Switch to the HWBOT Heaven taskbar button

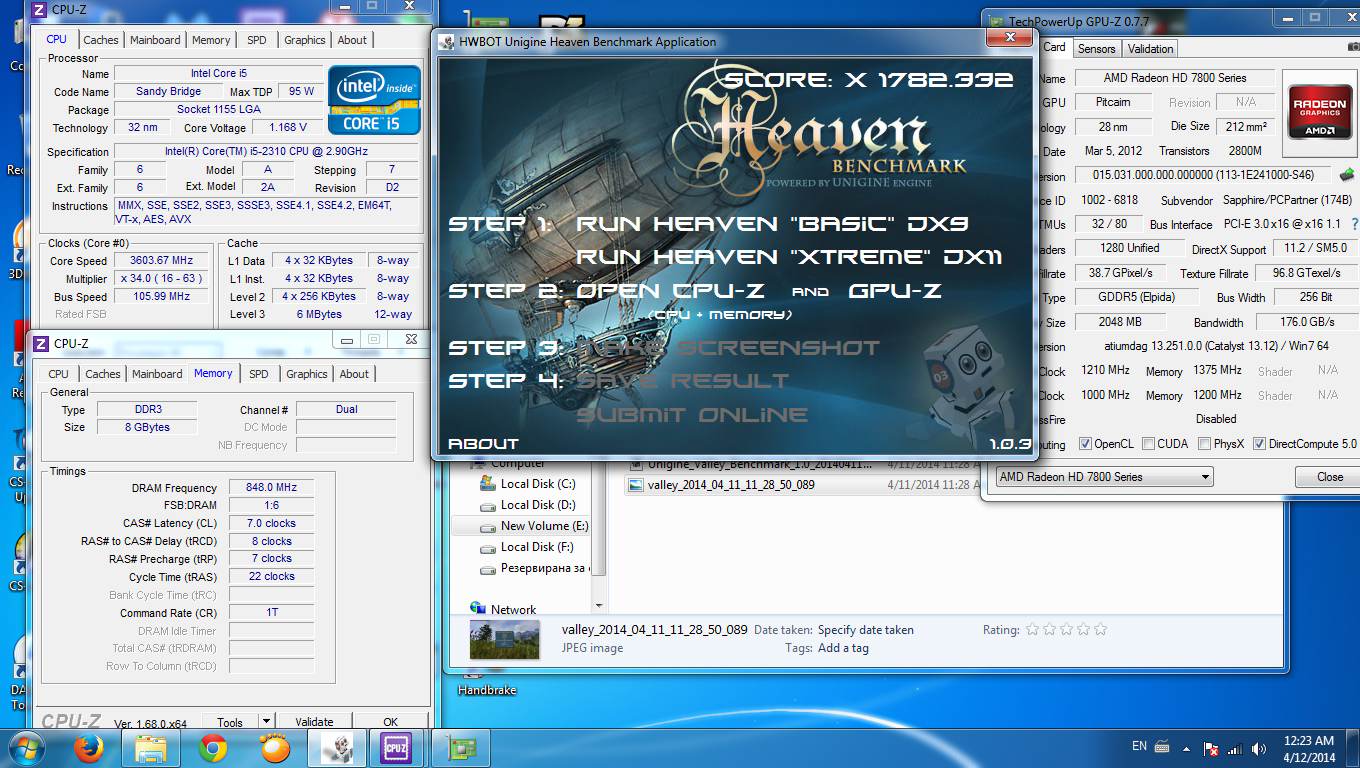click(336, 747)
